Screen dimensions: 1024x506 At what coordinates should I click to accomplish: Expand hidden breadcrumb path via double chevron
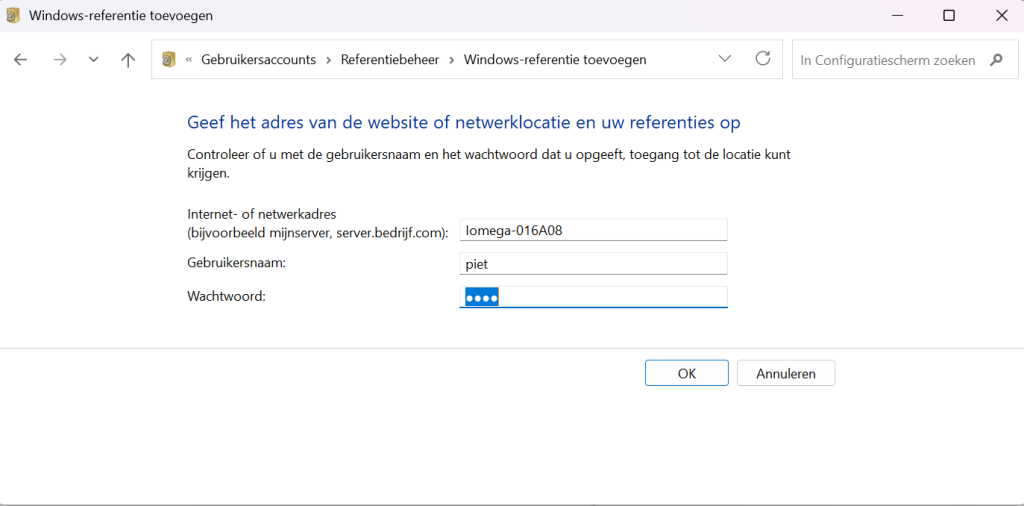(x=189, y=60)
